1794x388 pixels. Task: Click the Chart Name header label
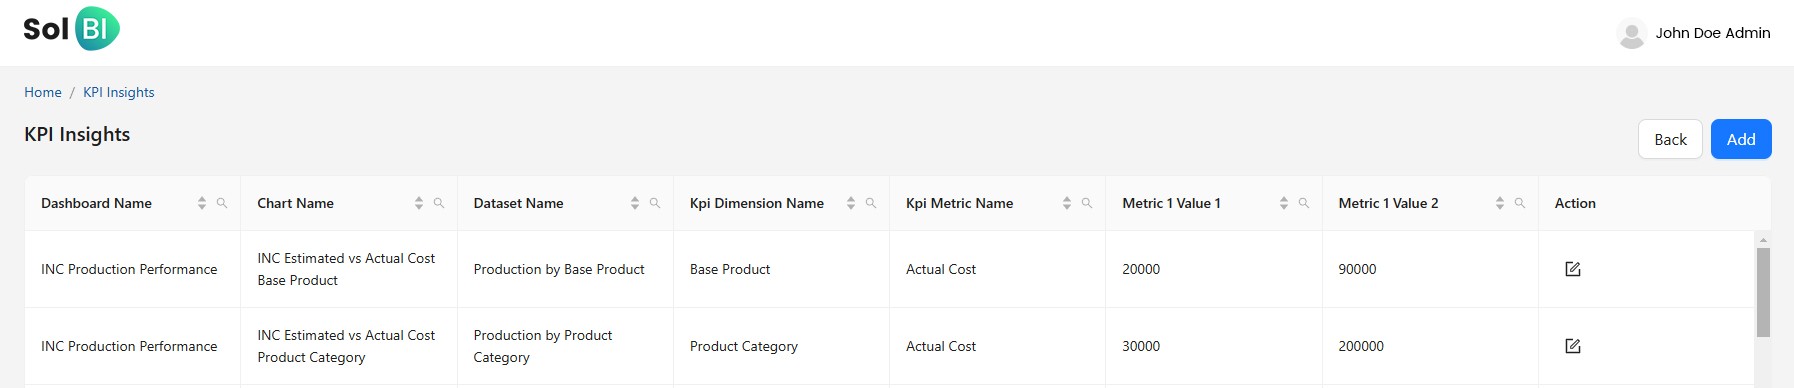295,203
